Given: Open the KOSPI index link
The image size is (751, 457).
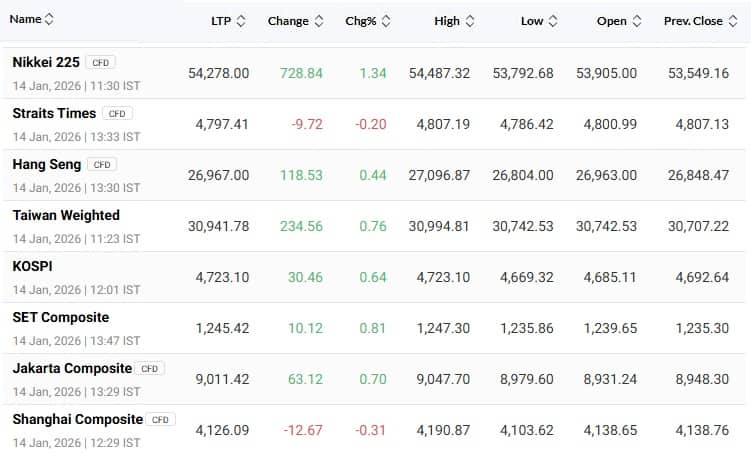Looking at the screenshot, I should tap(33, 266).
